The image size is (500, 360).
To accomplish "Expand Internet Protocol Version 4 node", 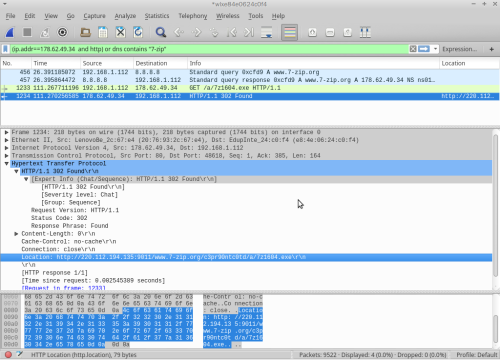I will (x=6, y=148).
